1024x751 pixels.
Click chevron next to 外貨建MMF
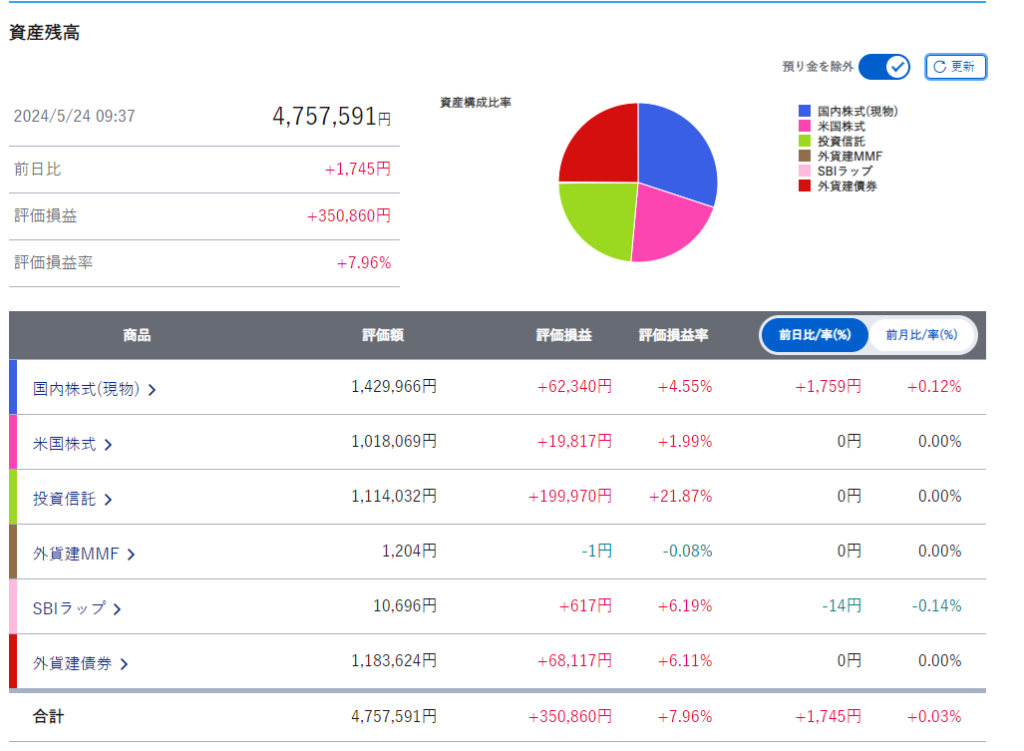coord(131,555)
